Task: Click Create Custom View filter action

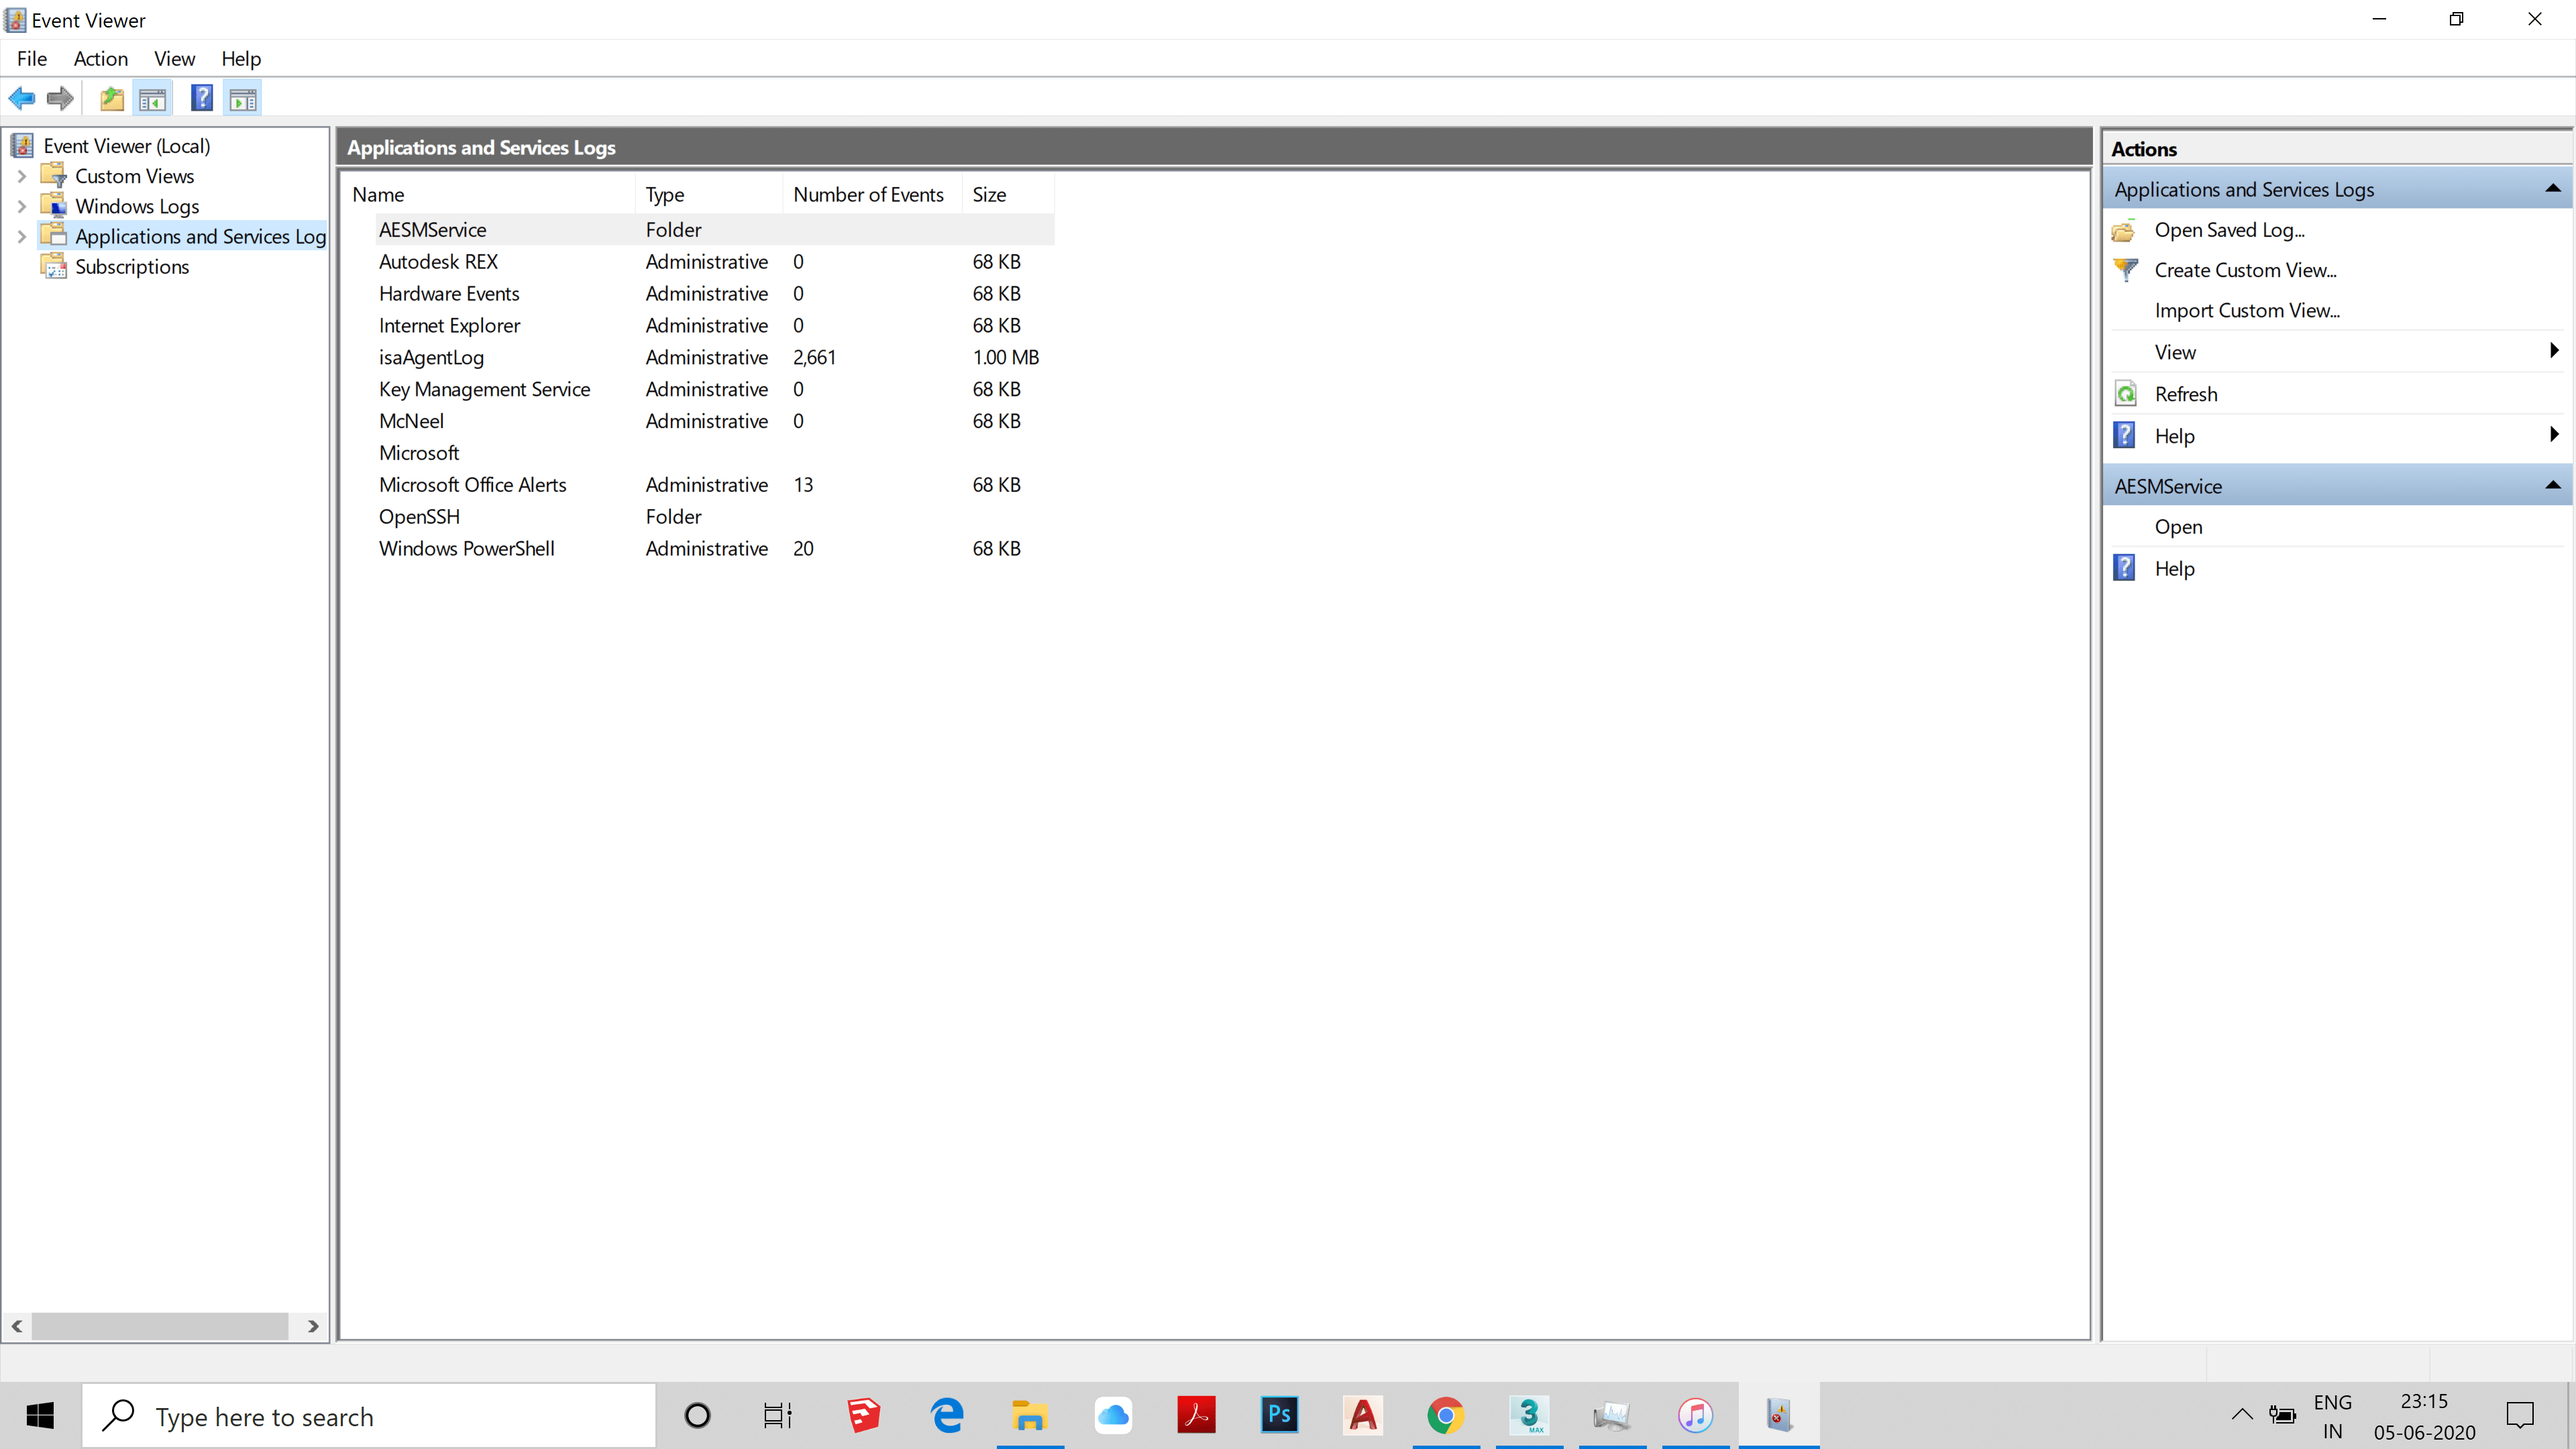Action: coord(2244,270)
